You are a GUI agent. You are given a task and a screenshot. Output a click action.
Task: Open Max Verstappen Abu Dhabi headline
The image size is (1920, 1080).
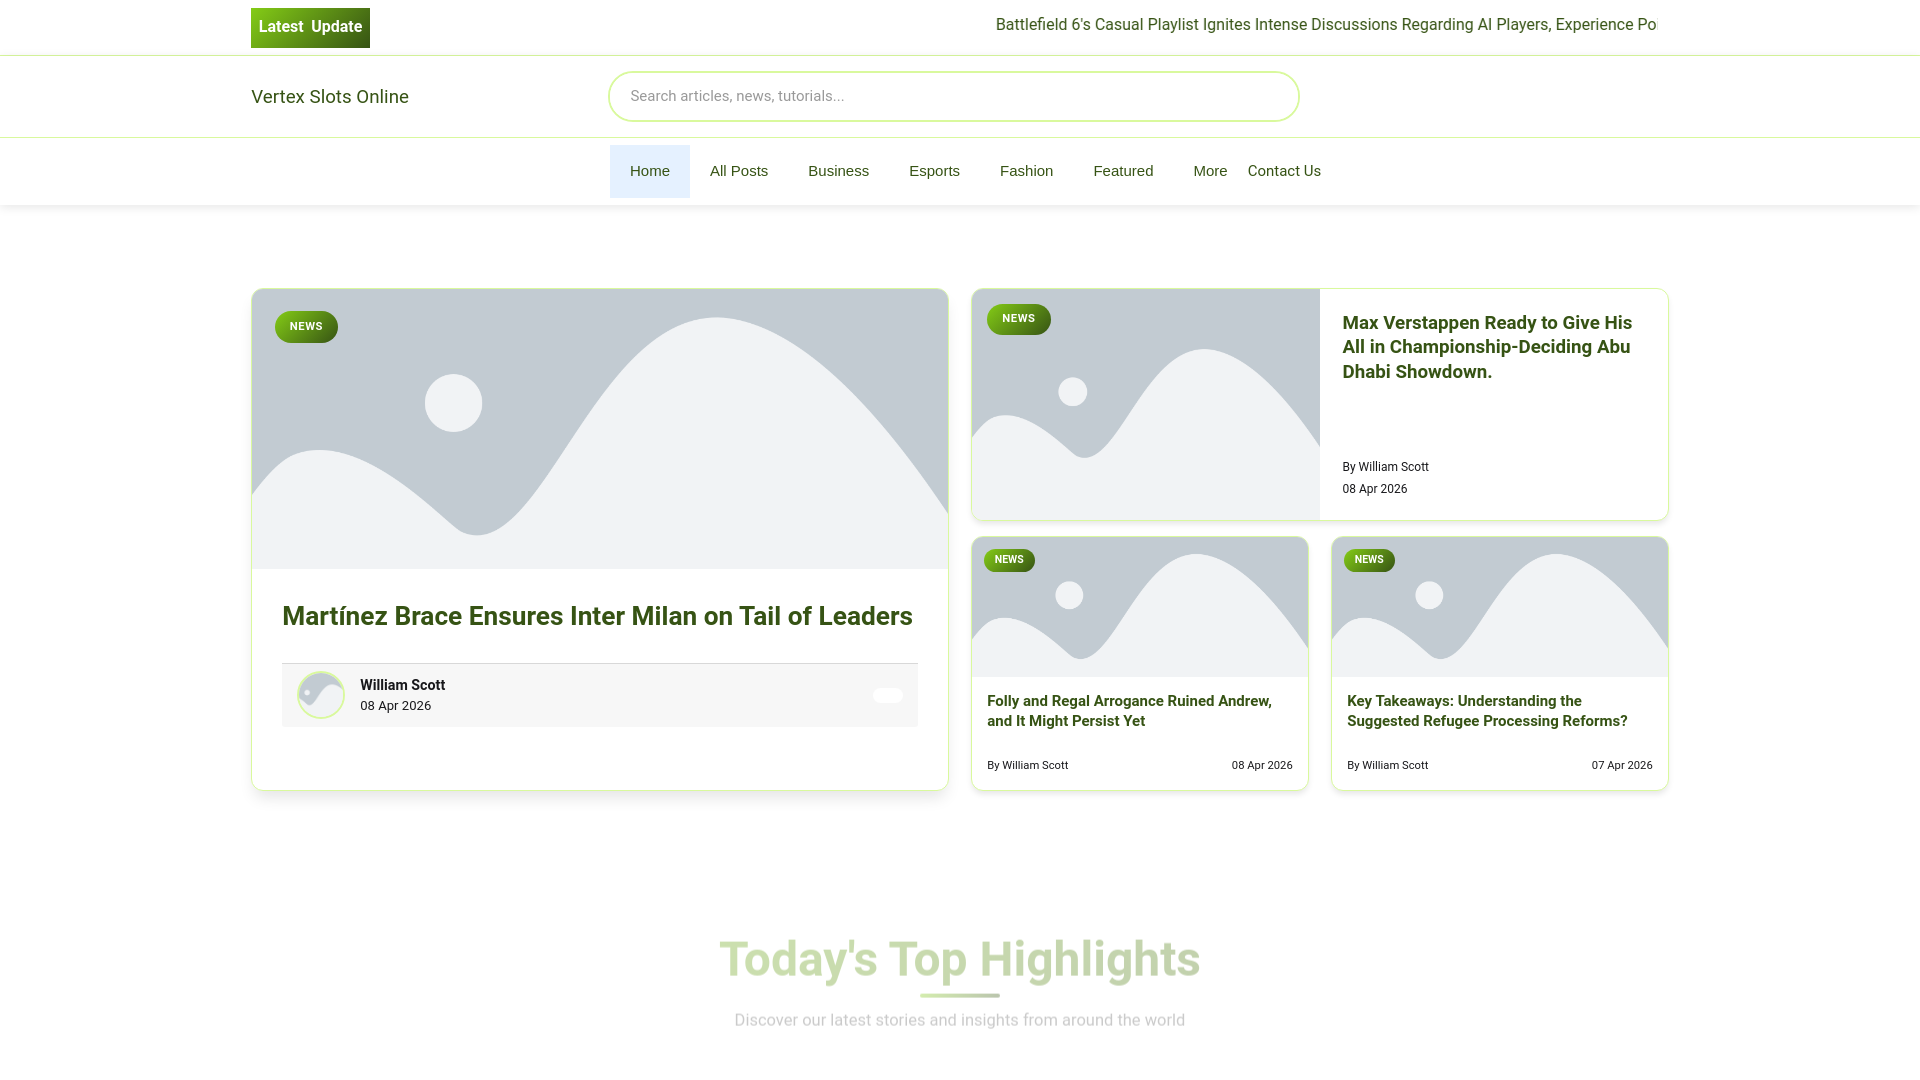(1486, 347)
